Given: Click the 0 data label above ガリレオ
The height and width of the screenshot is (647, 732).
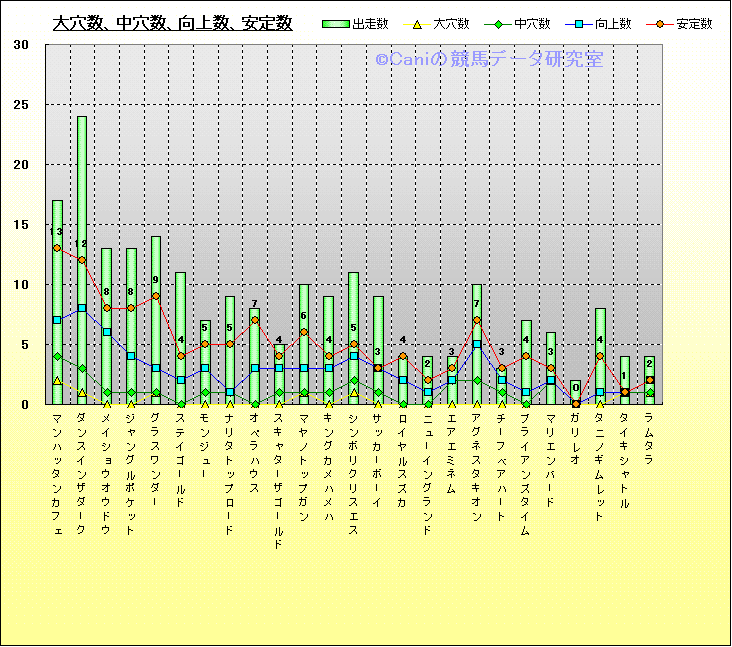Looking at the screenshot, I should pos(575,387).
